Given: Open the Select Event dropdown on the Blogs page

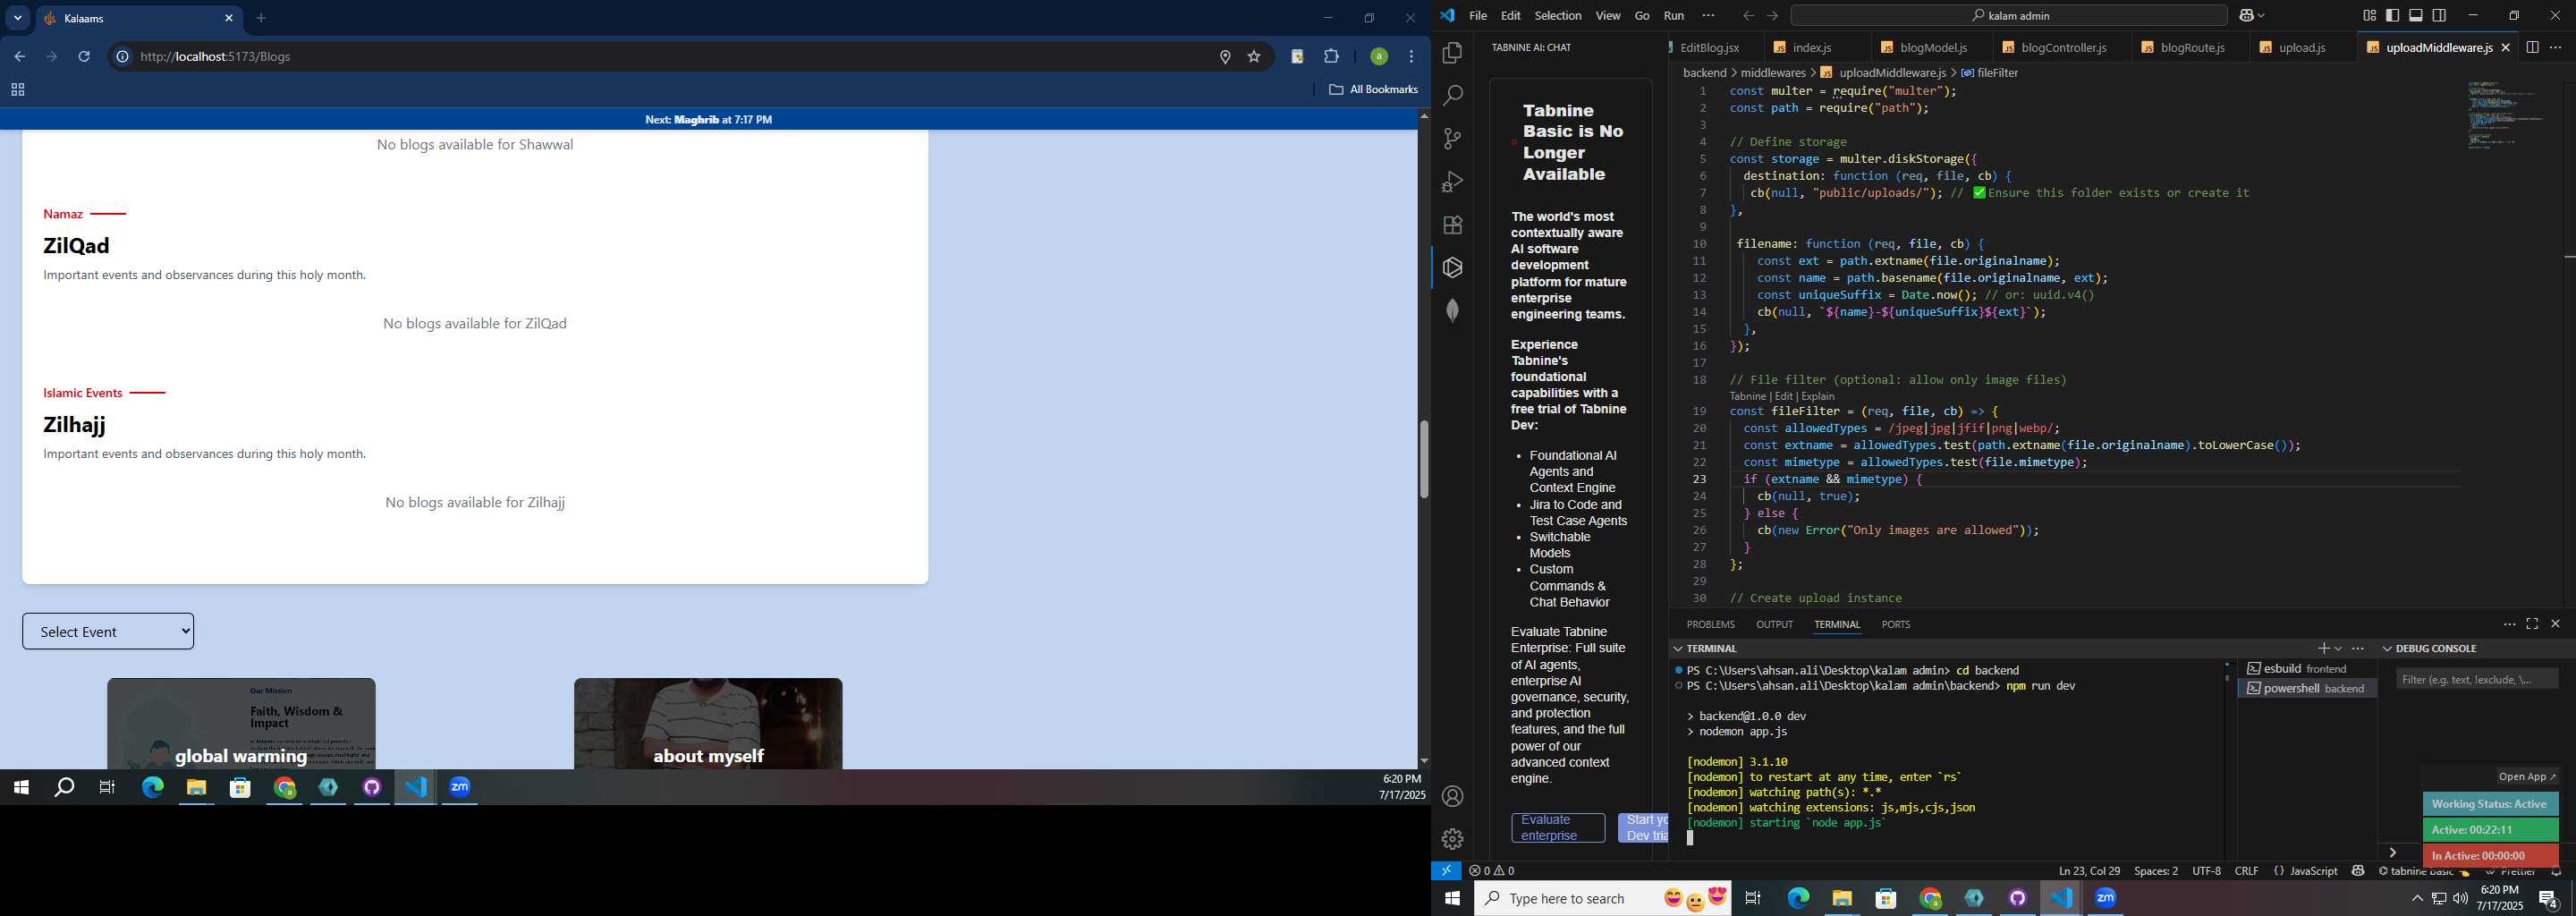Looking at the screenshot, I should coord(108,631).
